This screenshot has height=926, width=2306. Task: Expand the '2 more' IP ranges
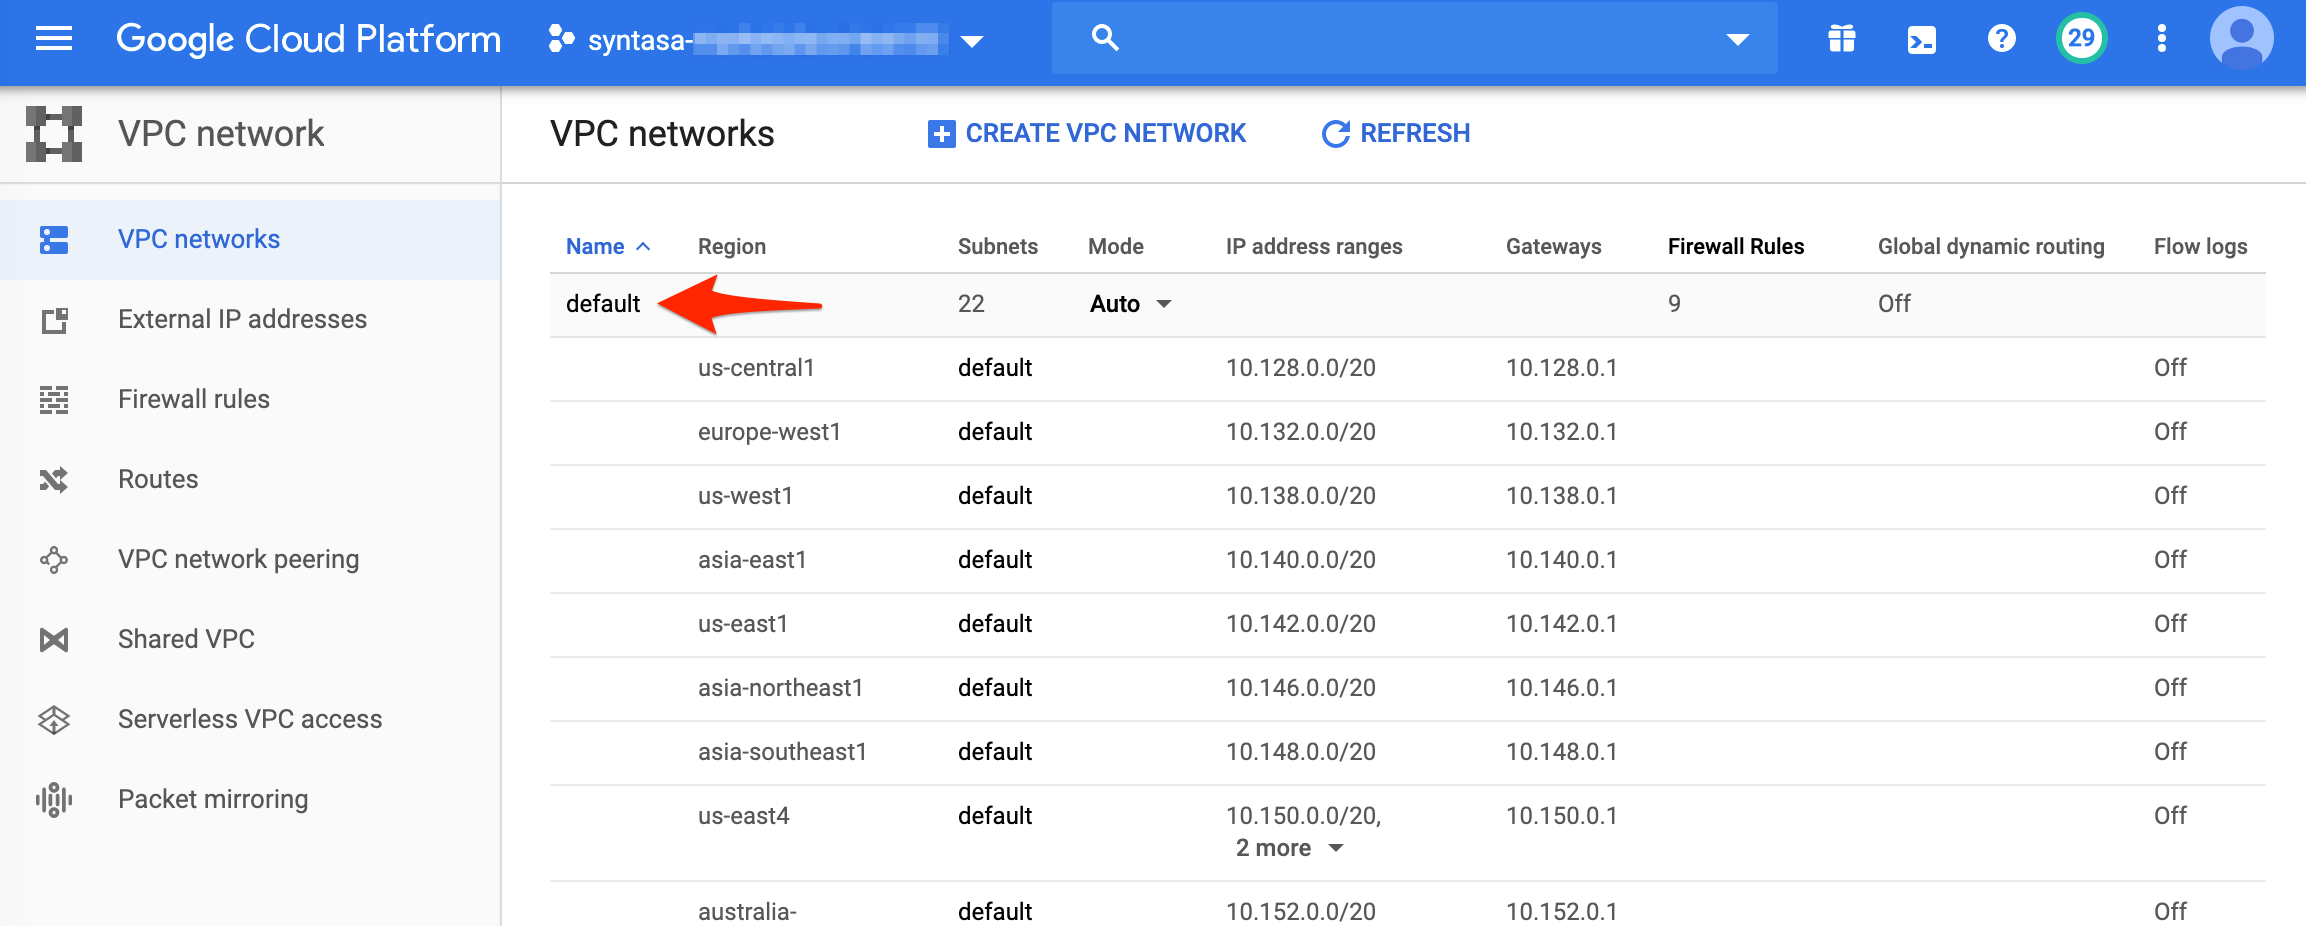1288,848
